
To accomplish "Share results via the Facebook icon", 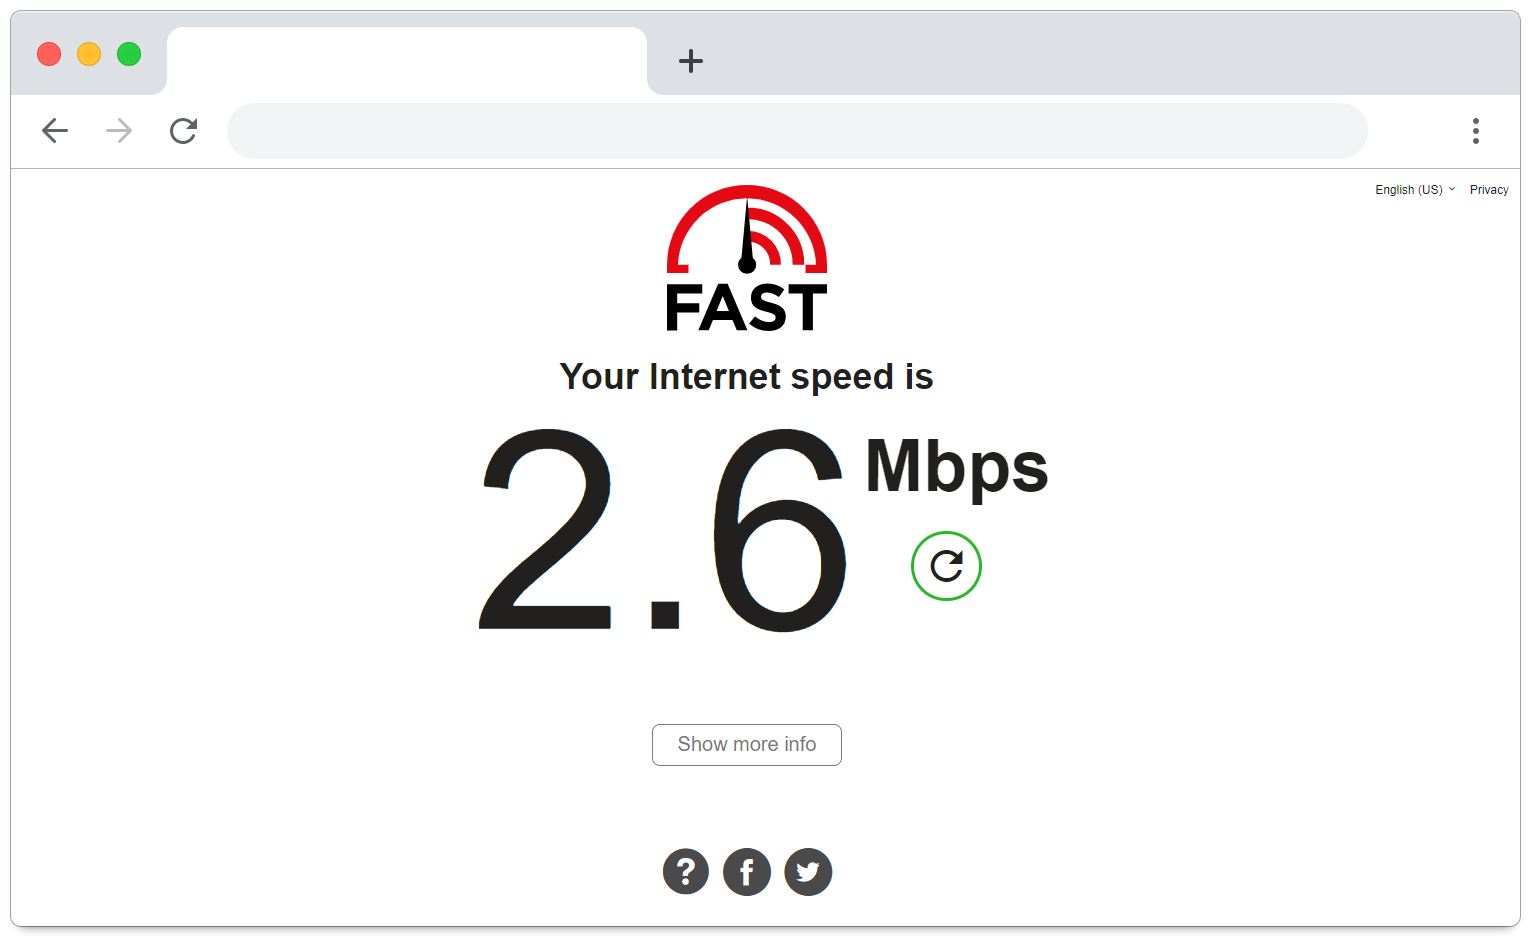I will point(747,871).
